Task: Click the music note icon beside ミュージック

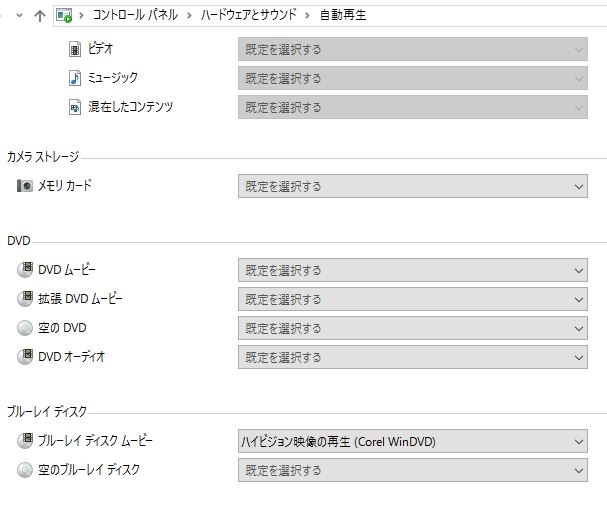Action: pyautogui.click(x=74, y=77)
